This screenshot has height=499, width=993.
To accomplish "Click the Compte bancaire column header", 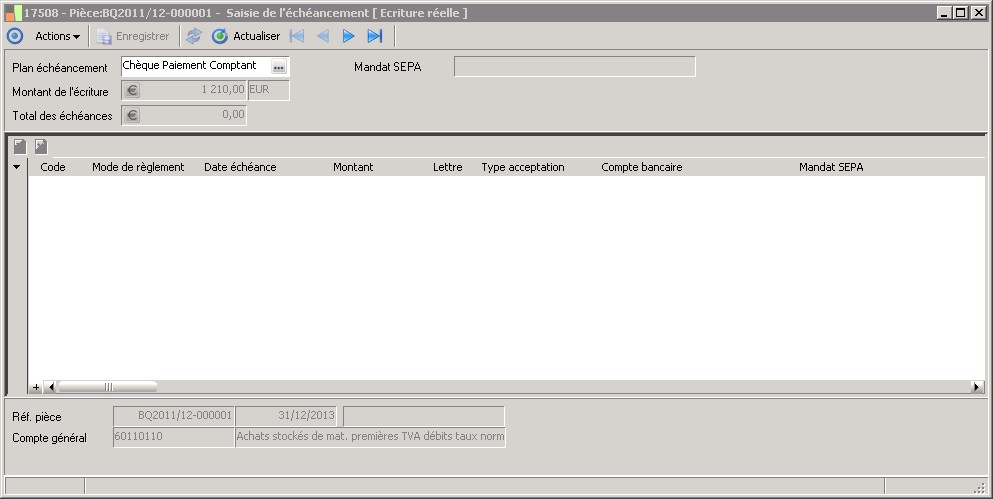I will point(642,167).
